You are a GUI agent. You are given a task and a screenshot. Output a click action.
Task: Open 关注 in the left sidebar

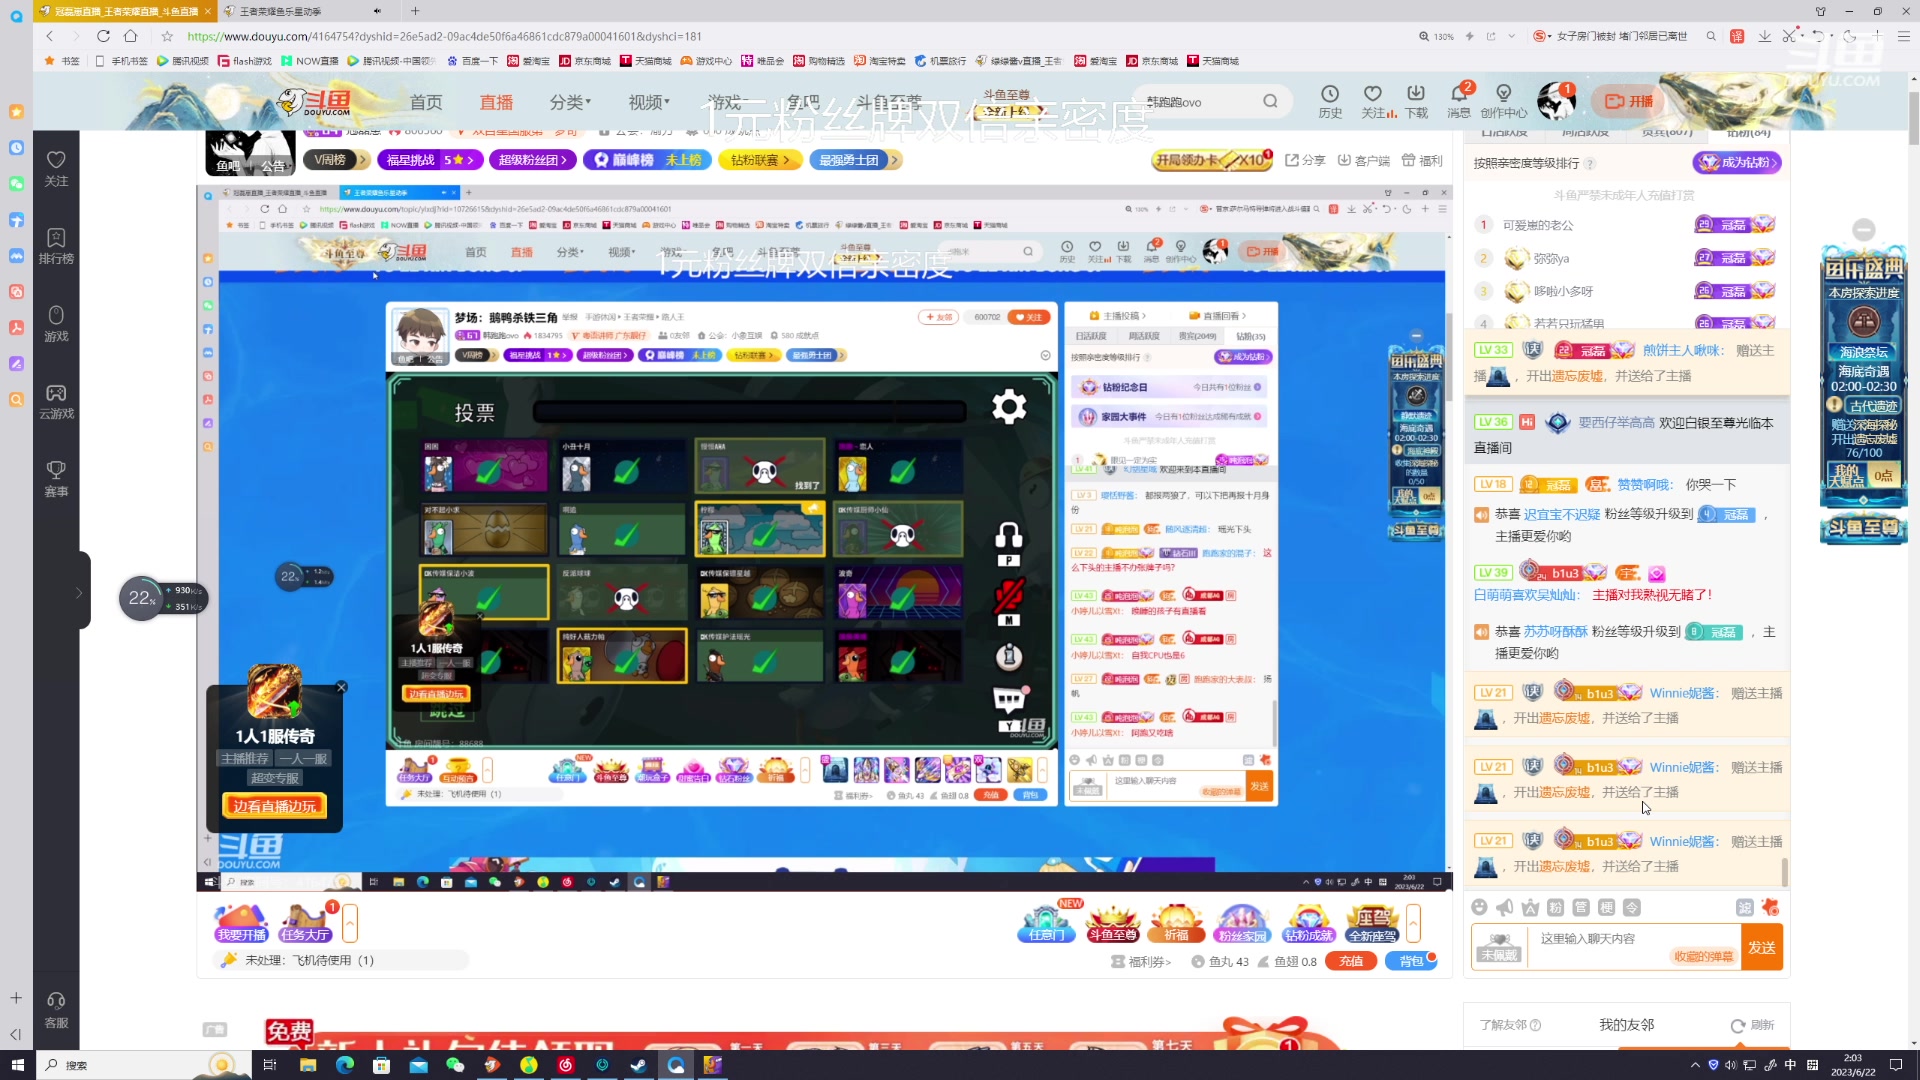[x=56, y=168]
